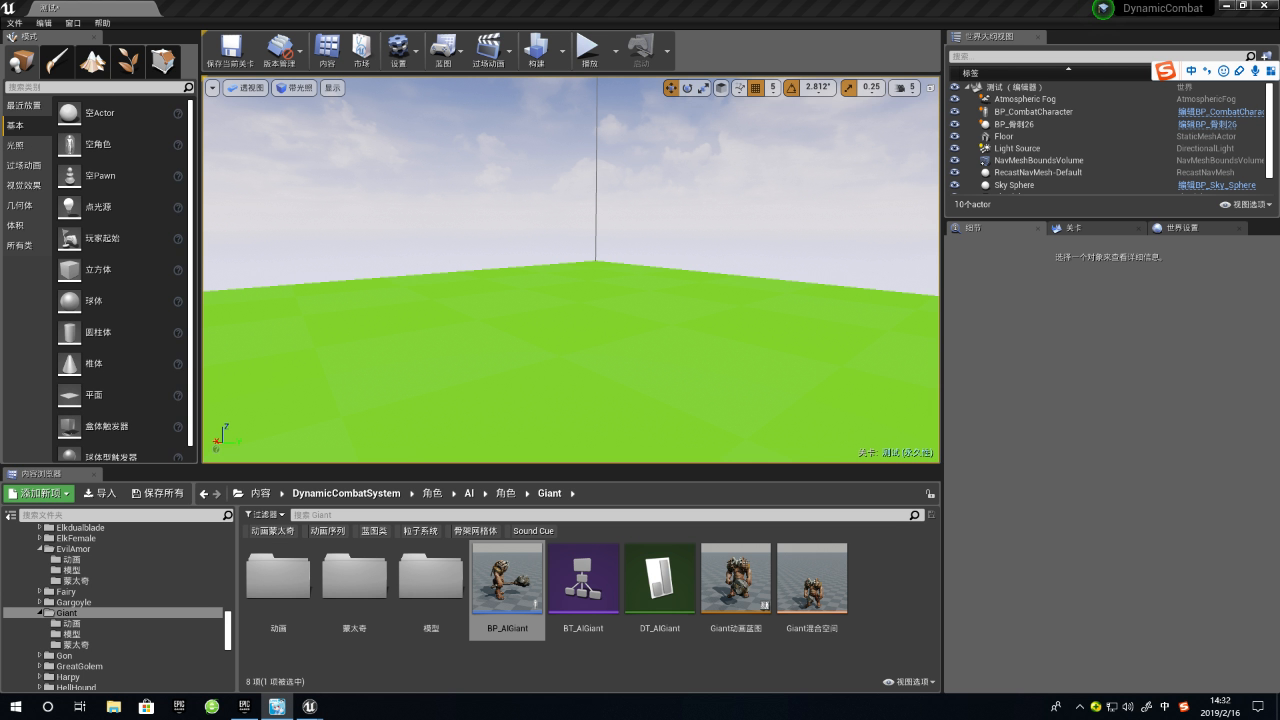
Task: Click the translate gizmo icon in the viewport toolbar
Action: point(671,88)
